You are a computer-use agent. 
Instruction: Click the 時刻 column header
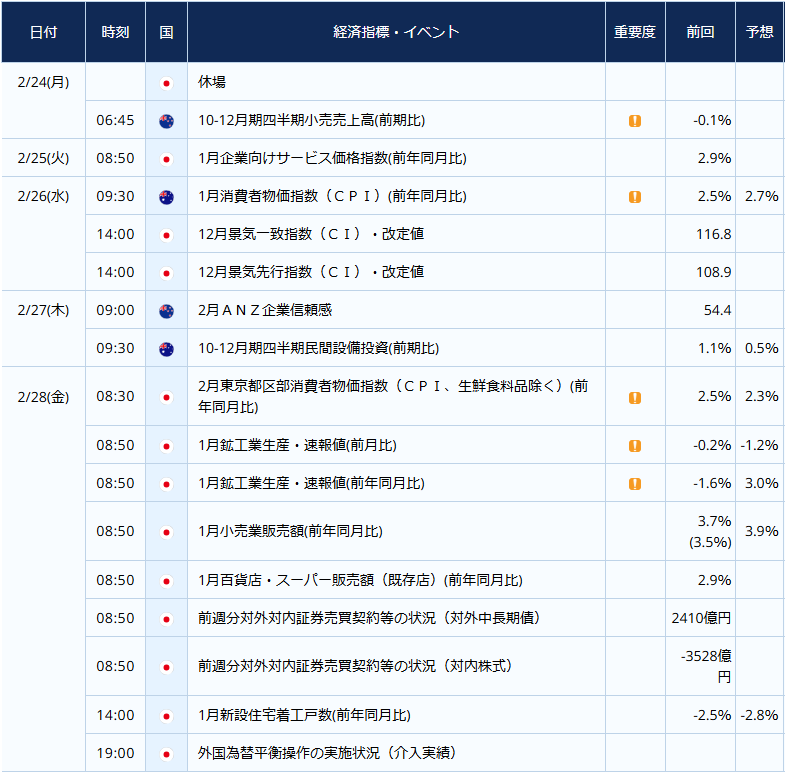[x=116, y=32]
